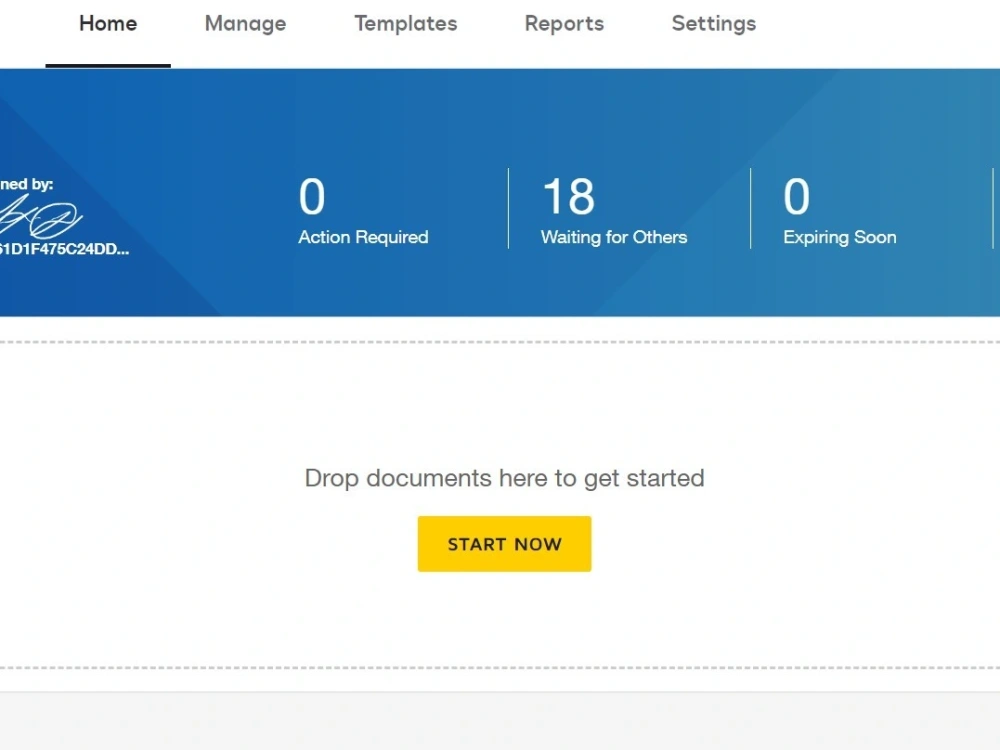Click the signature image in the banner
This screenshot has height=750, width=1000.
pos(40,216)
